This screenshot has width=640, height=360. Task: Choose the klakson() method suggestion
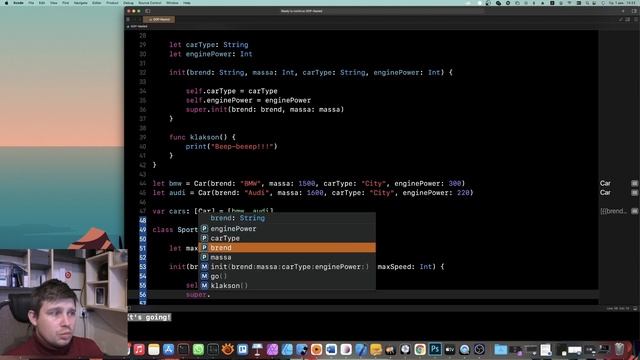point(287,285)
